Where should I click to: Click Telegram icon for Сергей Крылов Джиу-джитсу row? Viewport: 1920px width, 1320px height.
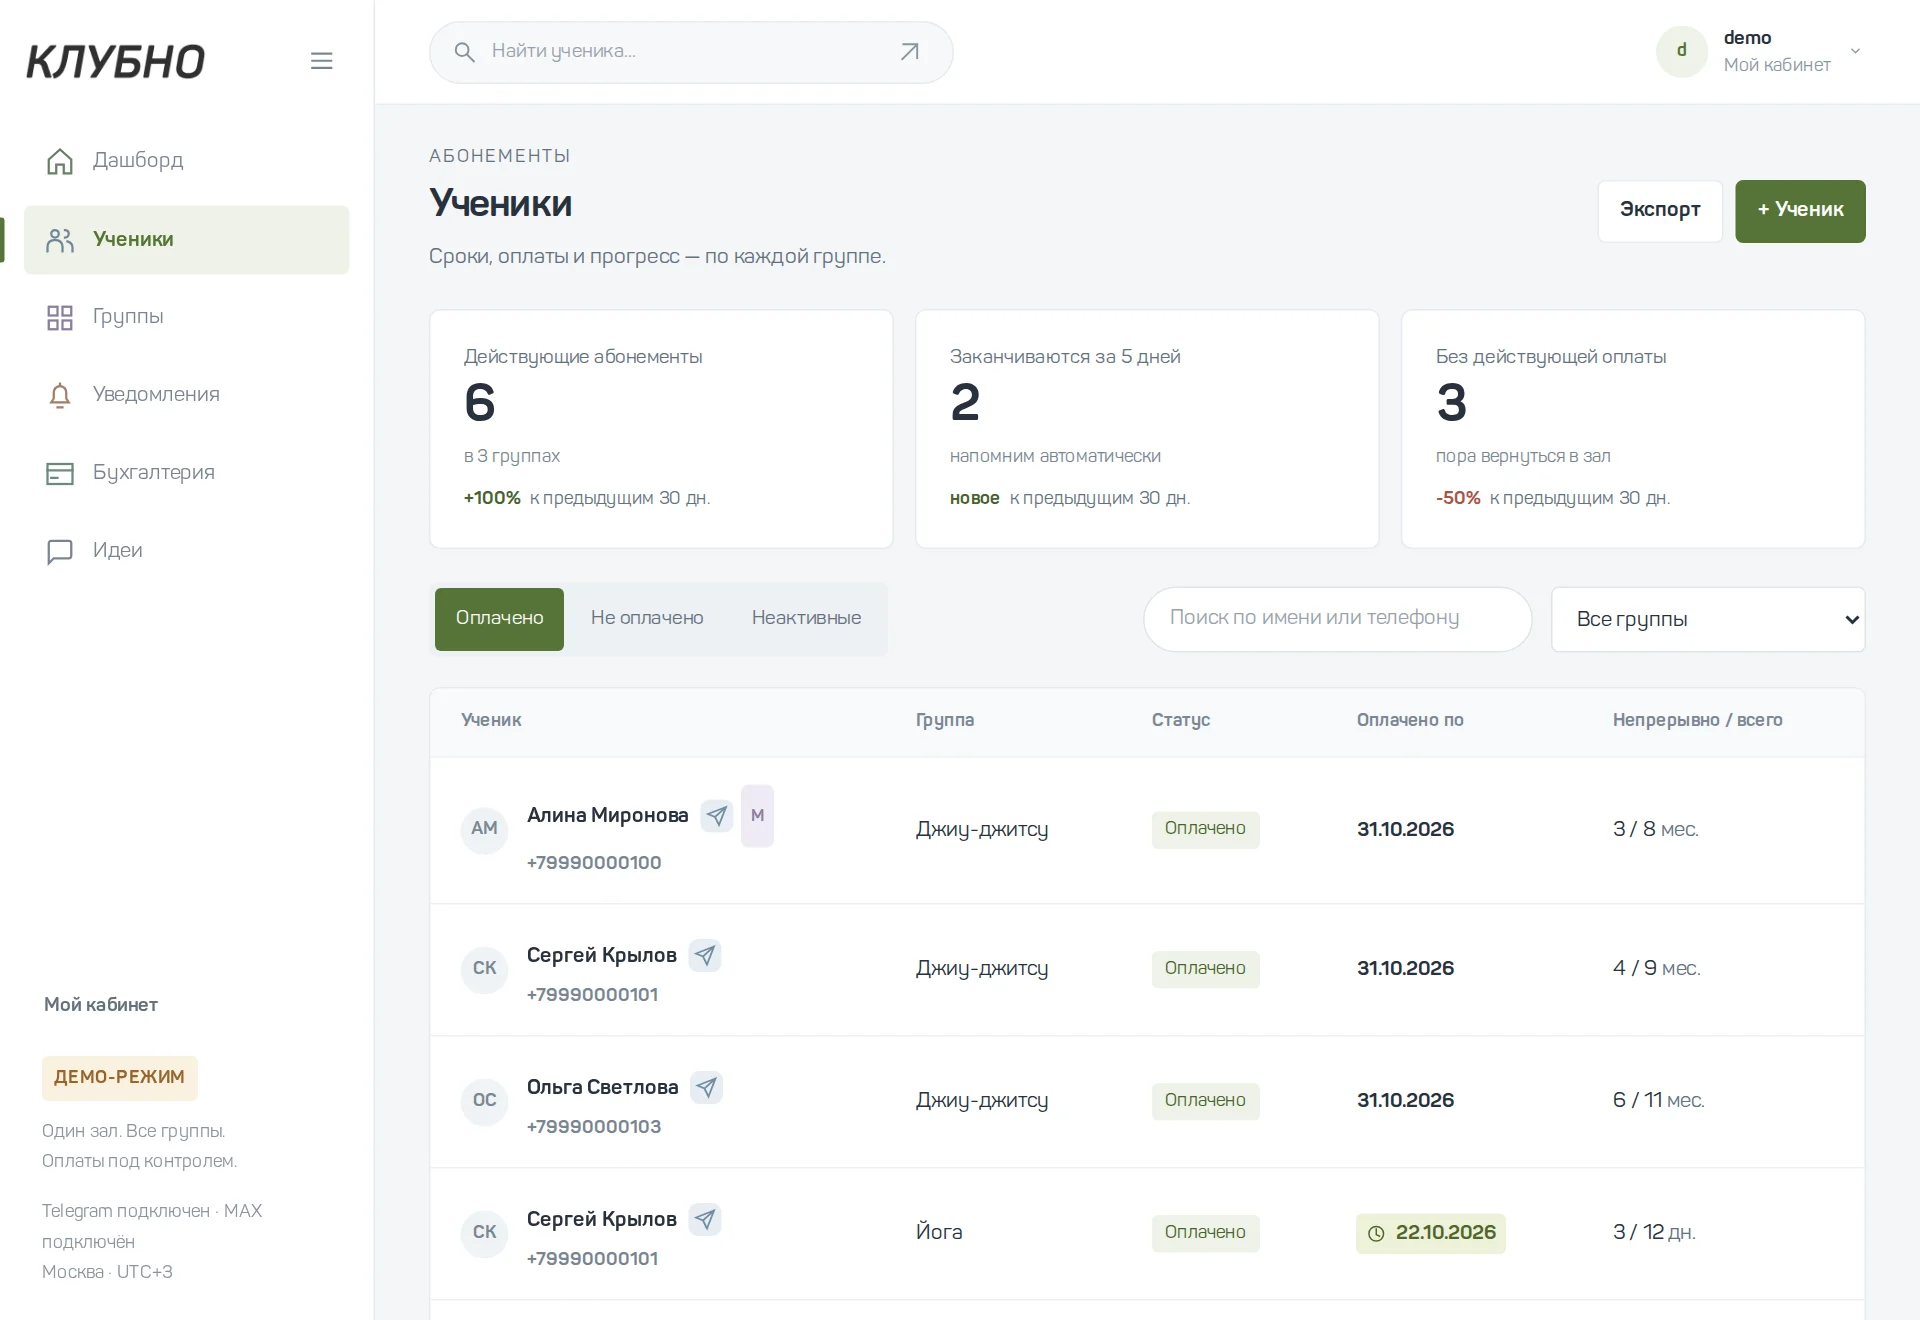pyautogui.click(x=705, y=956)
